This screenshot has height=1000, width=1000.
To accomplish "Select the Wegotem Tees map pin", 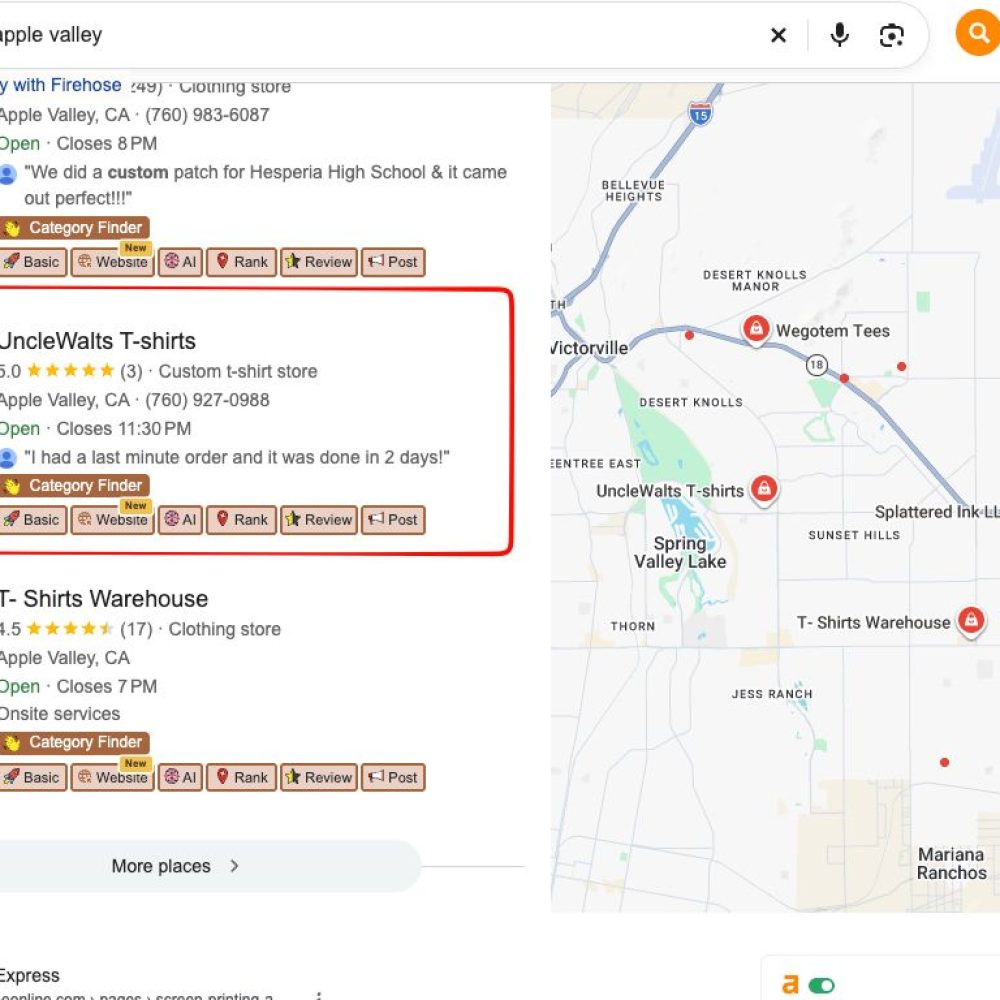I will point(756,330).
